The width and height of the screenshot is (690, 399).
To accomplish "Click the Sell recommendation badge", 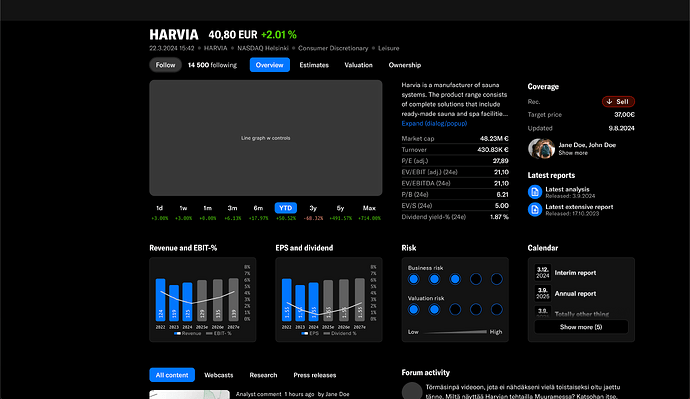I will click(x=618, y=102).
